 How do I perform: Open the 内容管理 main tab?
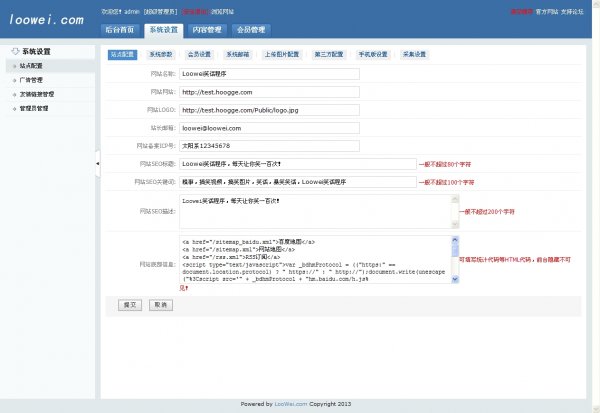coord(207,30)
